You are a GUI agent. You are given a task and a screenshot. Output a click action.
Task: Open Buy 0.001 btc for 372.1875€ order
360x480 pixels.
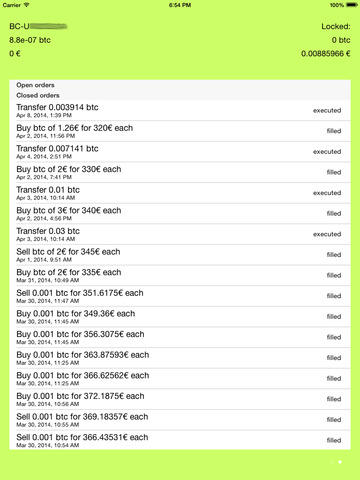tap(180, 400)
